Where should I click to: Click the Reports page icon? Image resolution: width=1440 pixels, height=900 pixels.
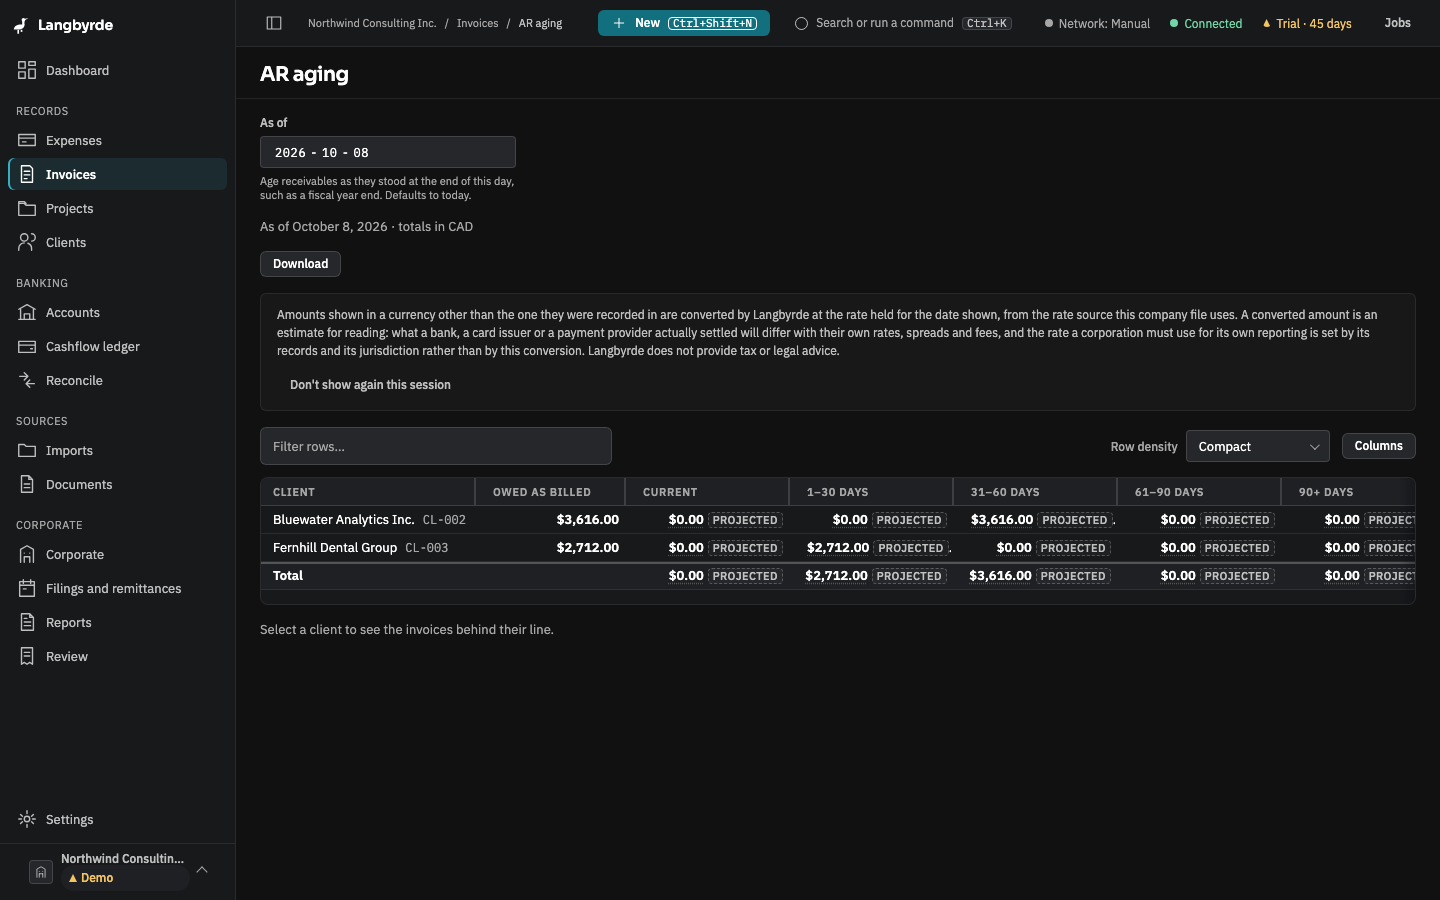click(x=27, y=622)
